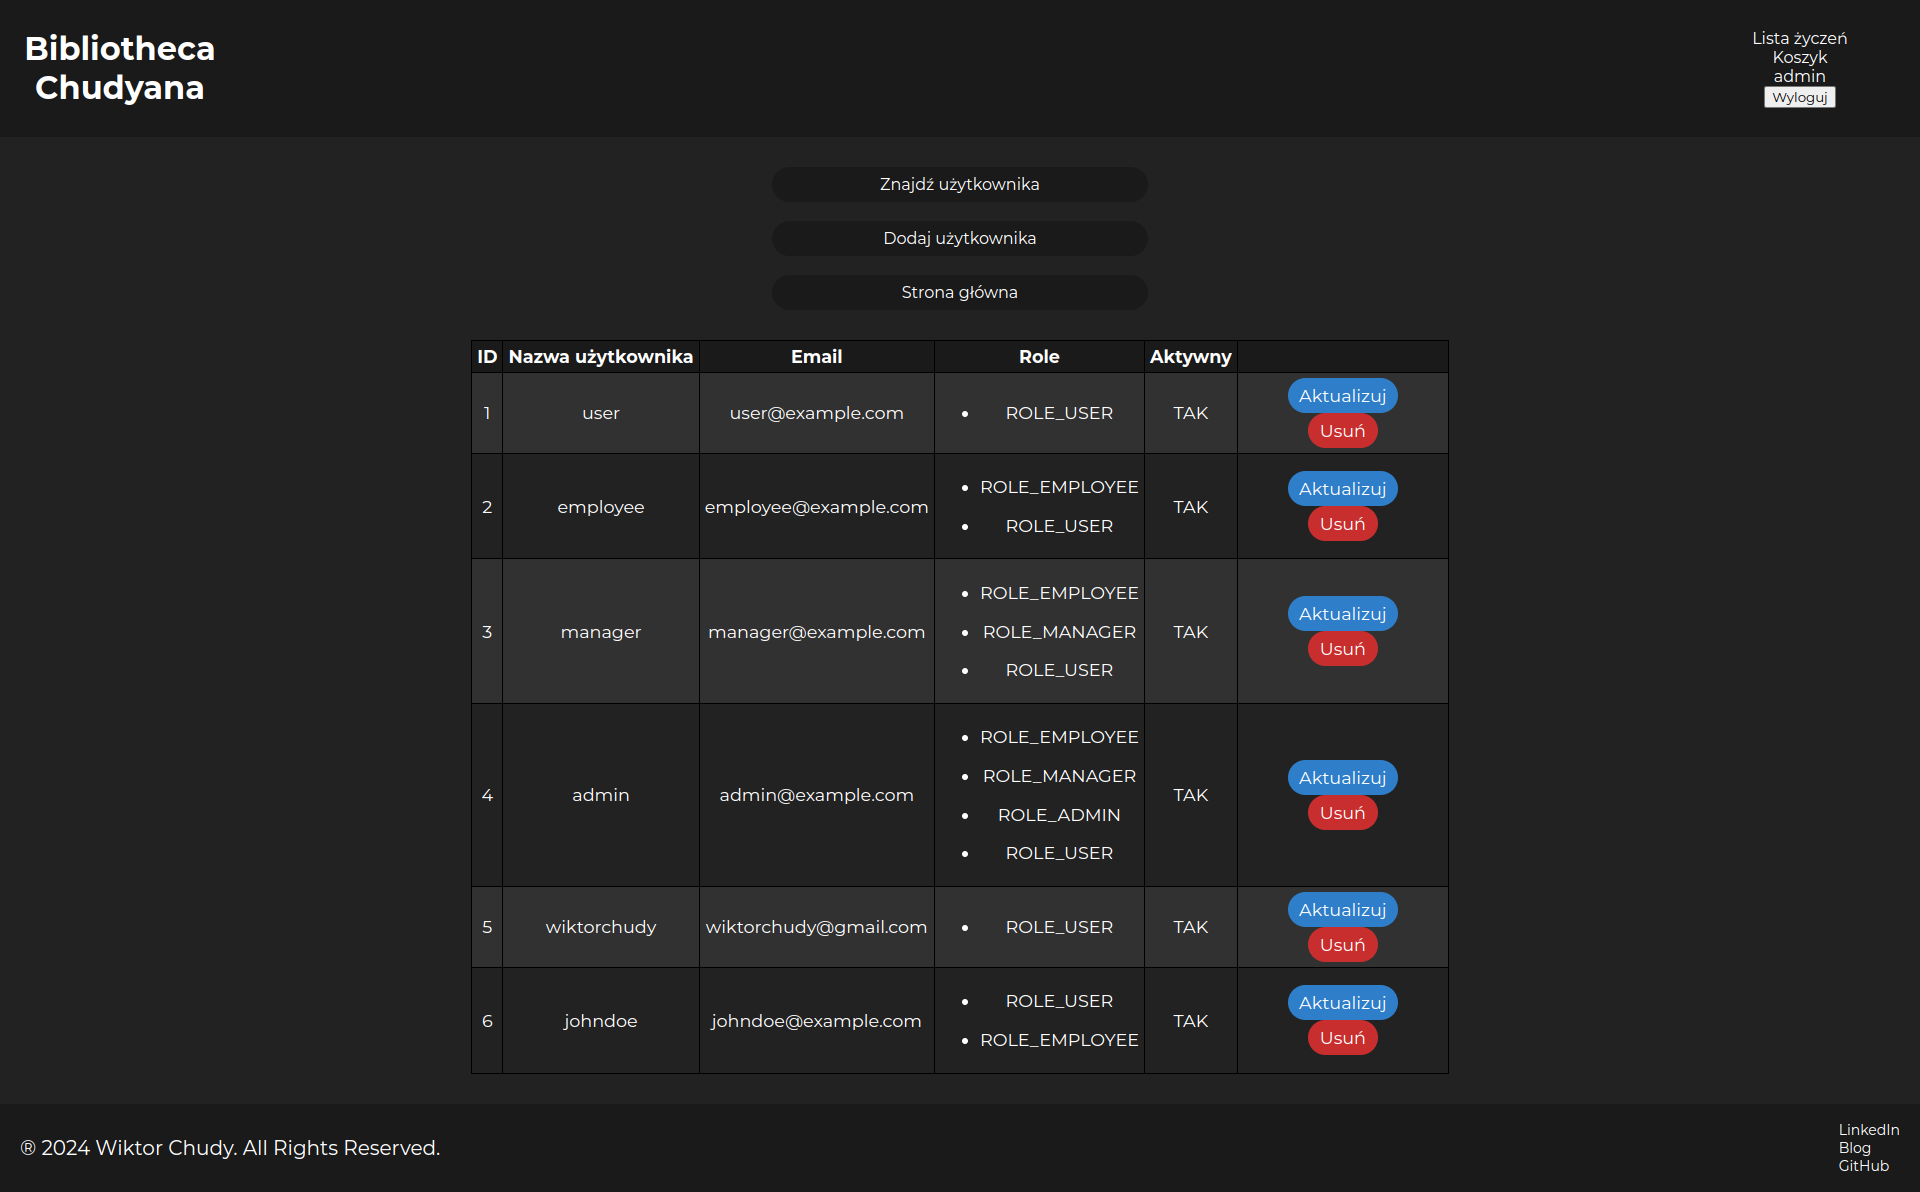Click the Bibliotheca Chudyana logo title
The height and width of the screenshot is (1192, 1920).
pos(120,68)
